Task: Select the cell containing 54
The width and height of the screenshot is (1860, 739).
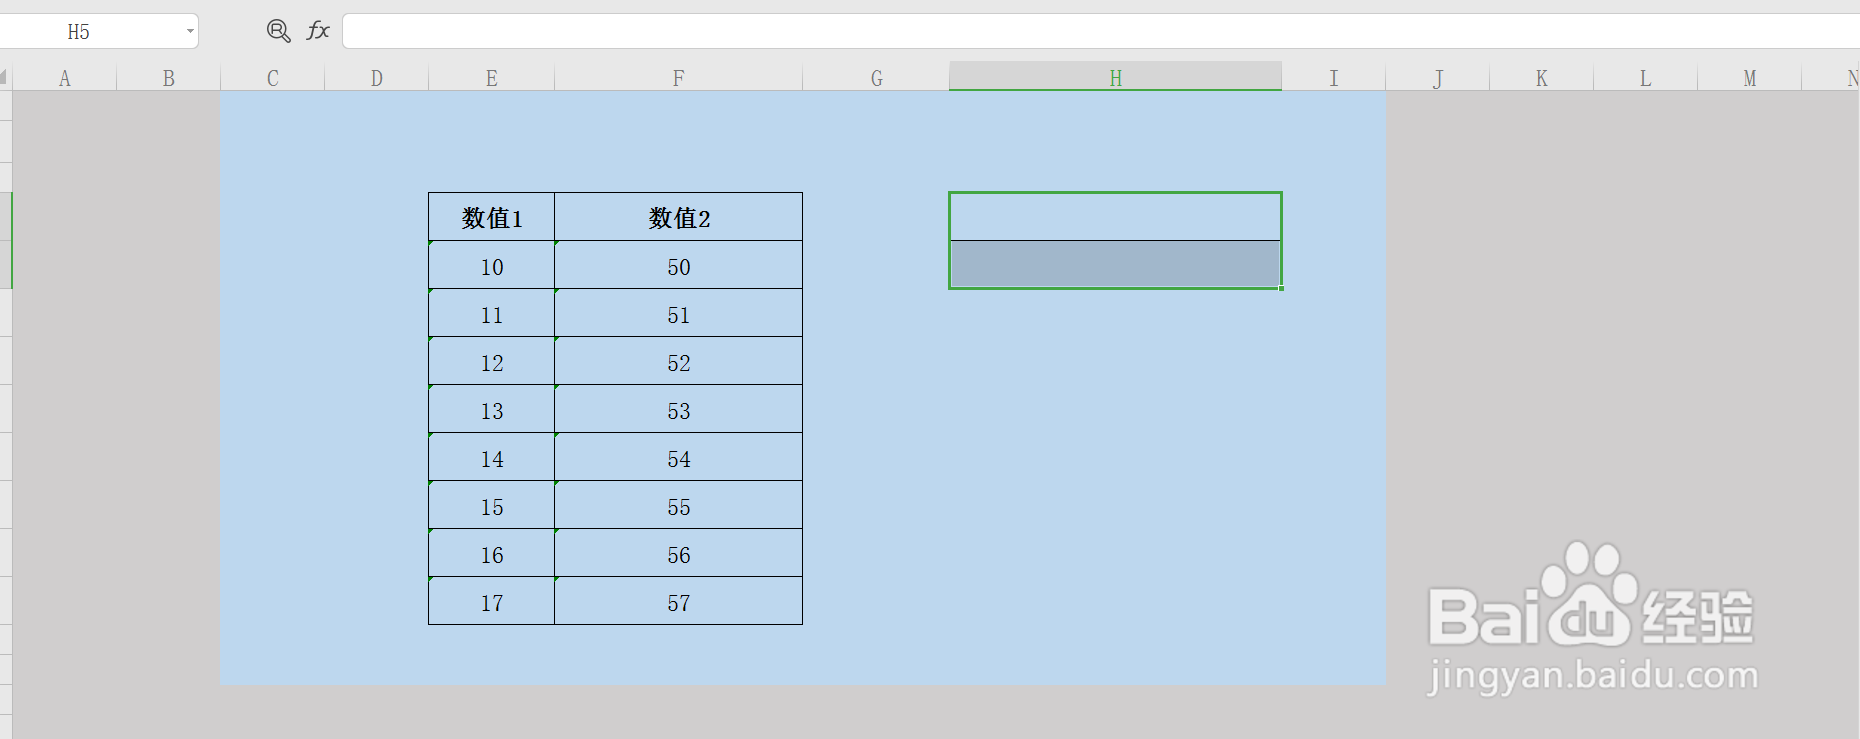Action: click(679, 457)
